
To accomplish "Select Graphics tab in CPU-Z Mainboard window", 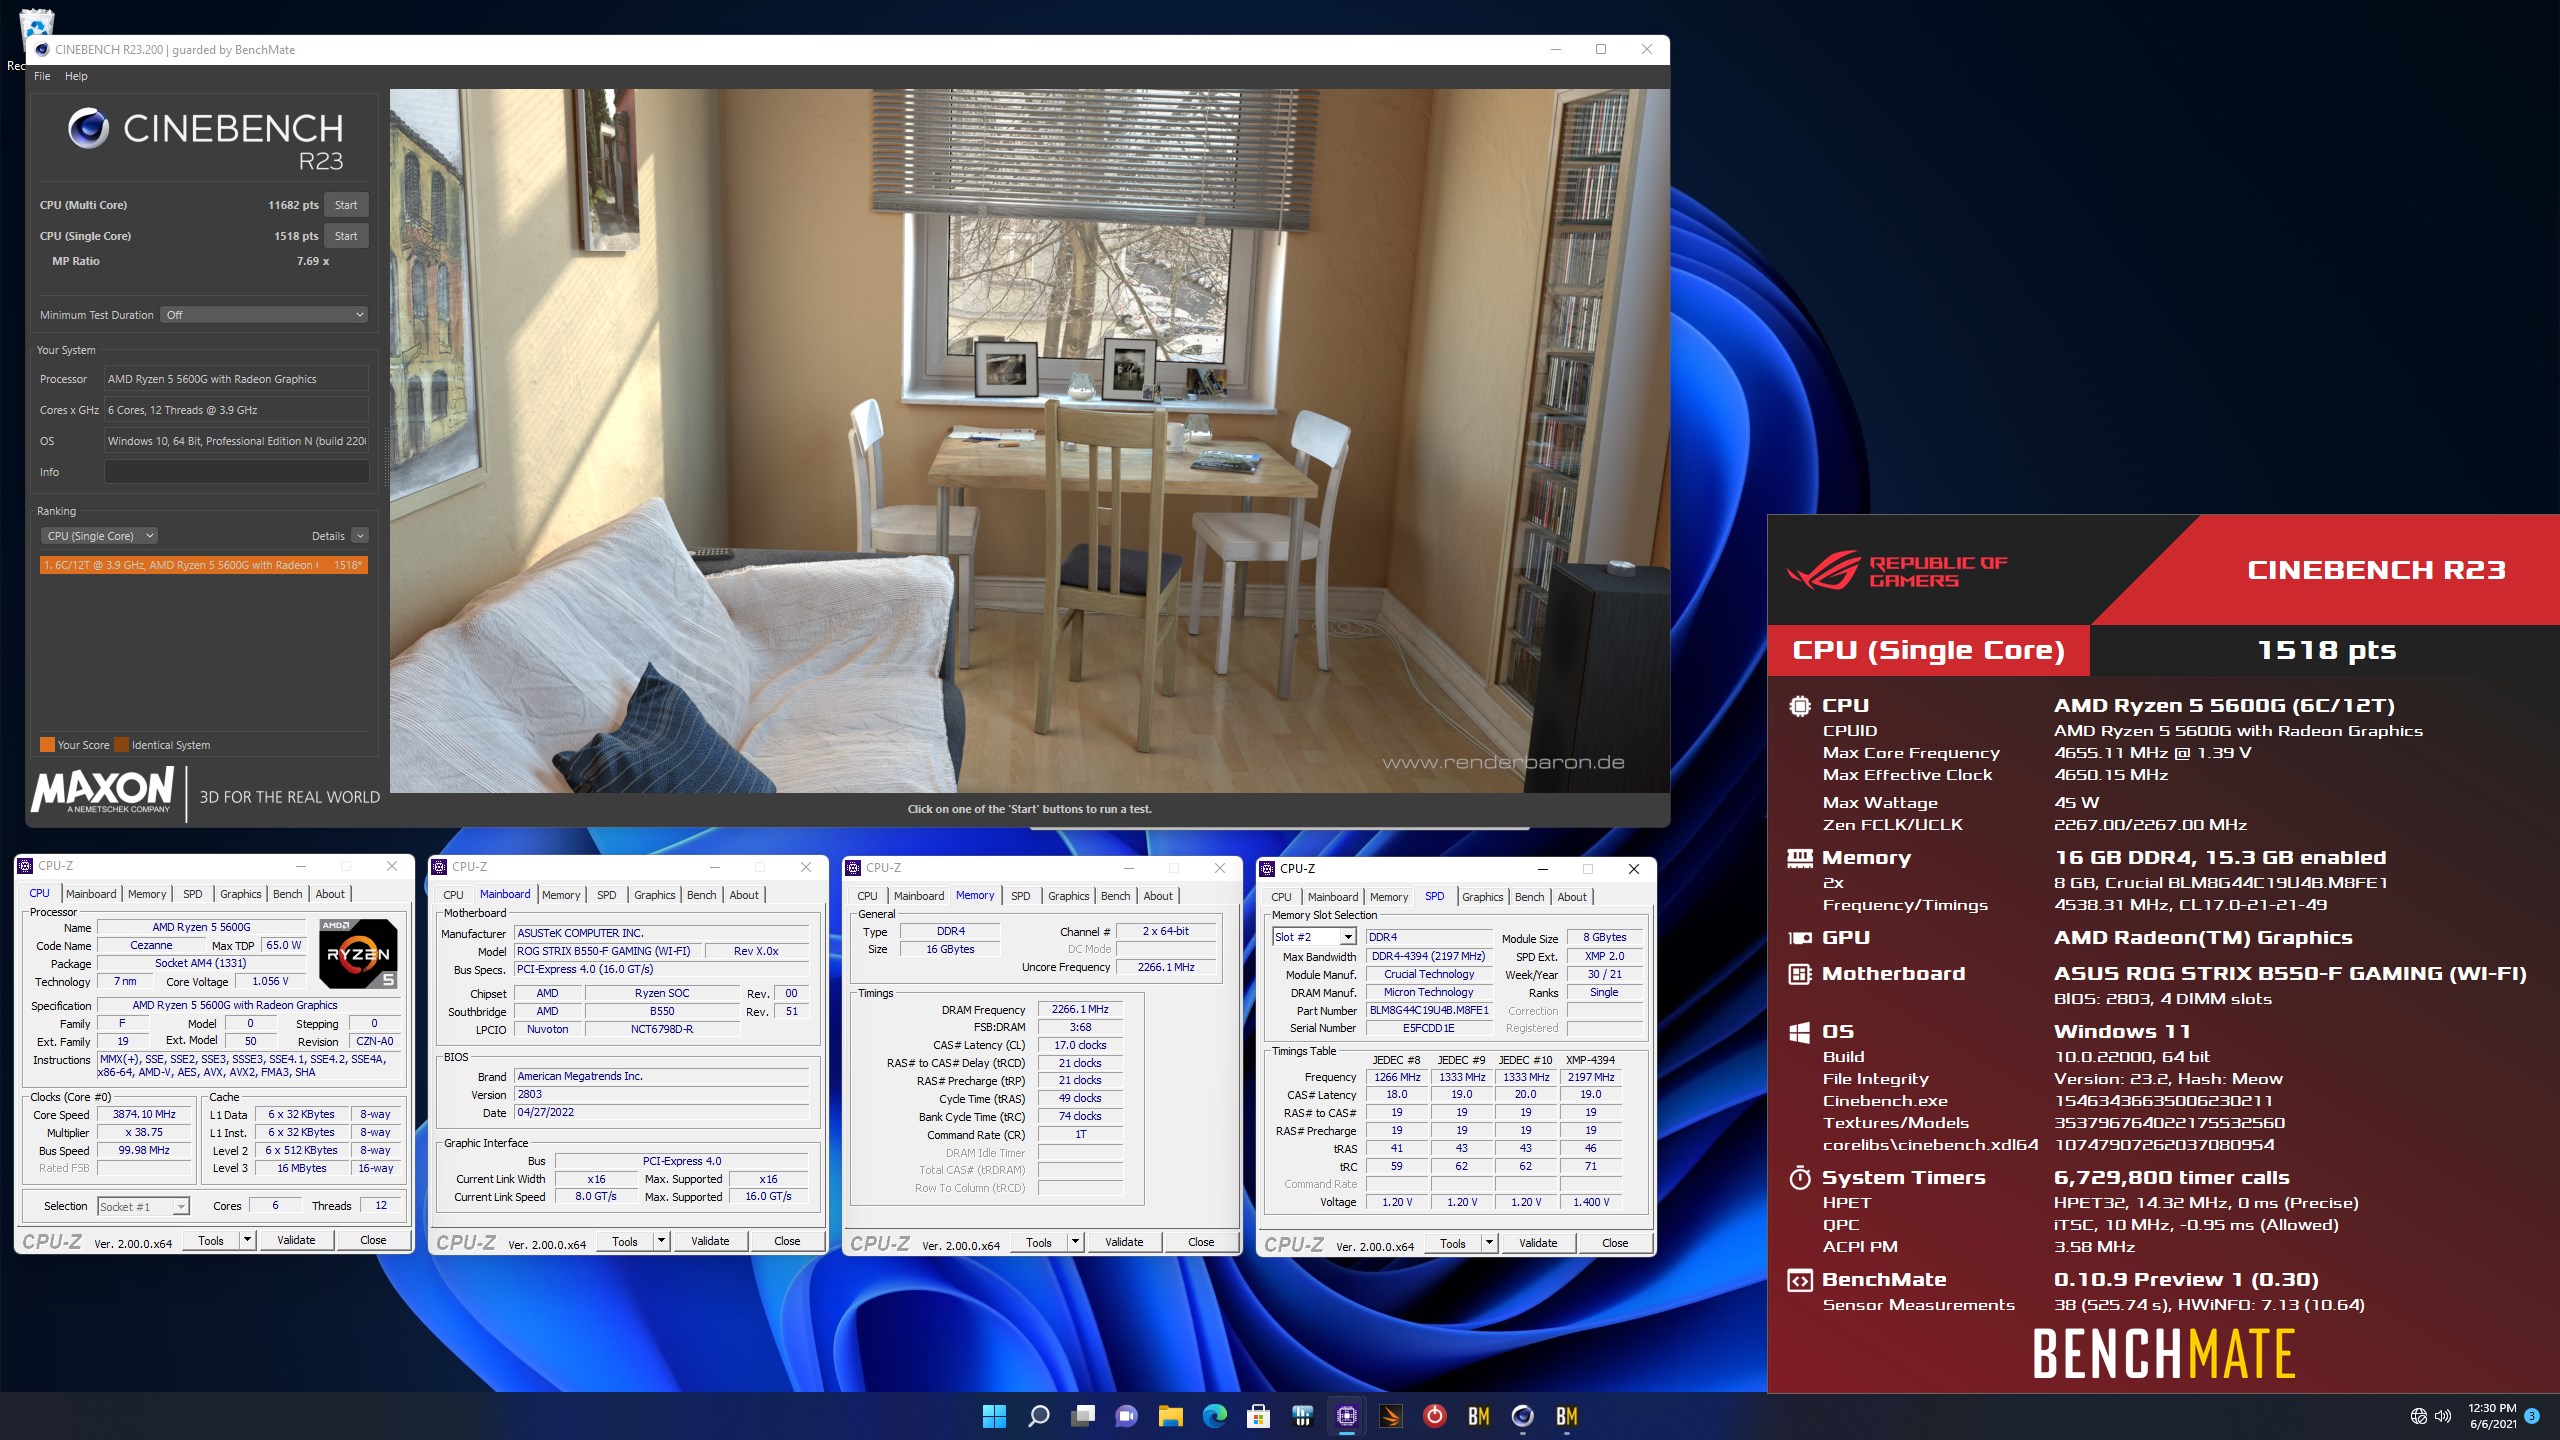I will 655,895.
